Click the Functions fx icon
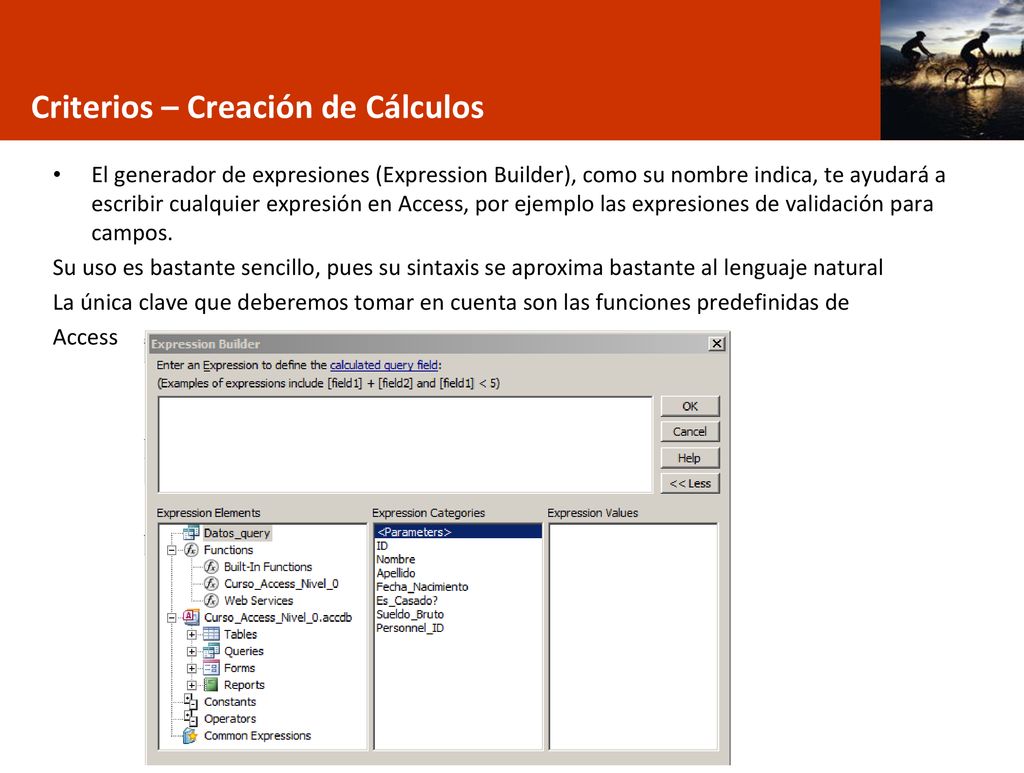Image resolution: width=1024 pixels, height=773 pixels. click(x=191, y=550)
